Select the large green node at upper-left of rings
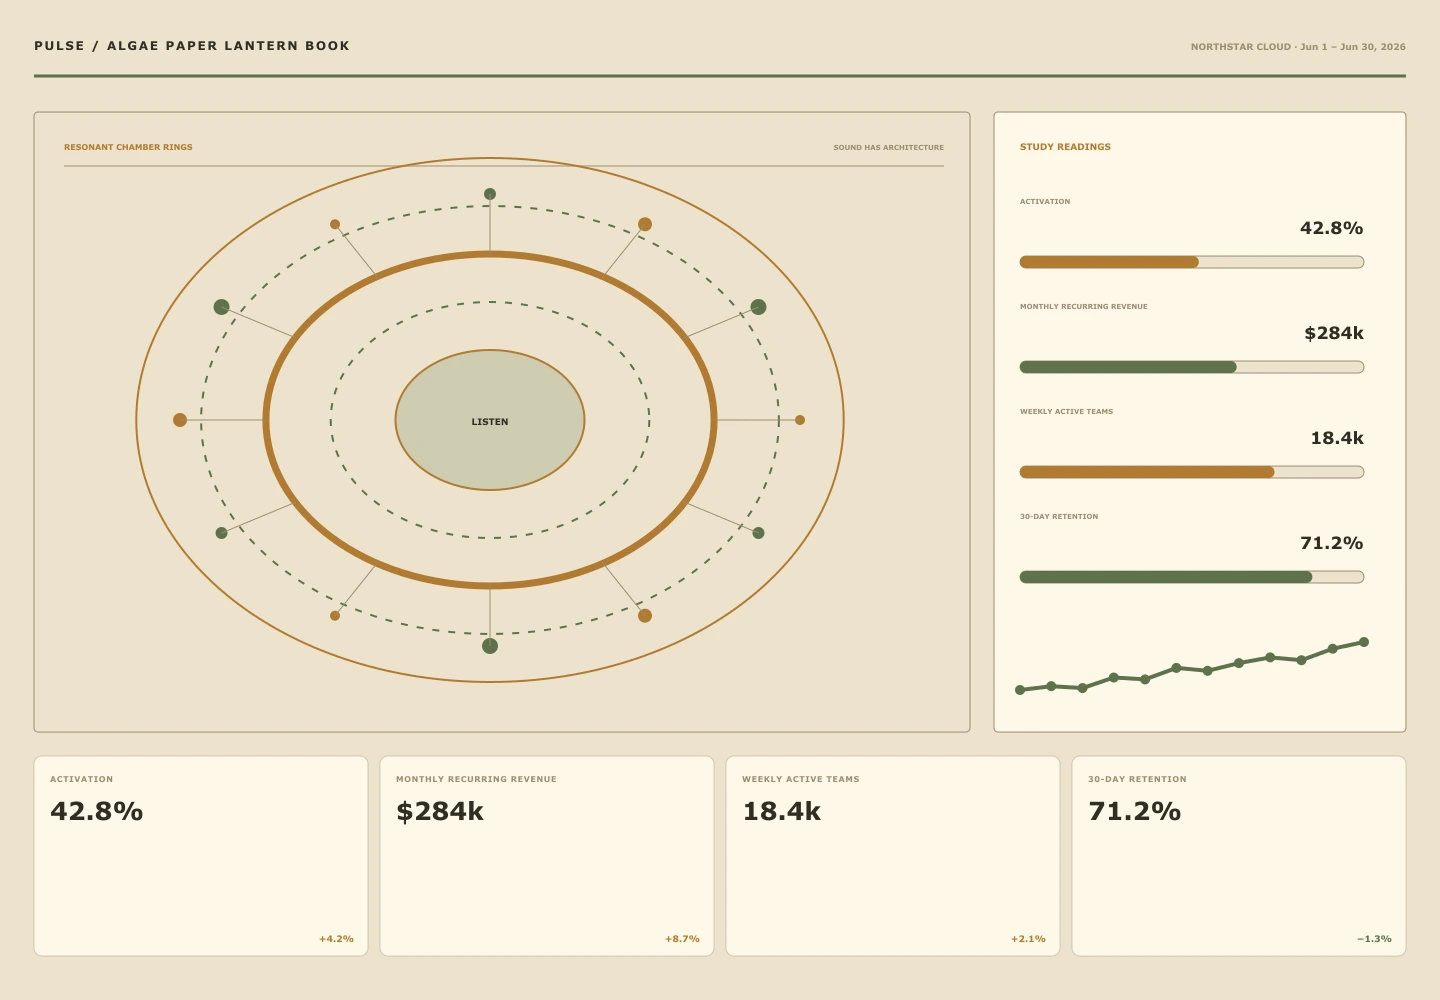 (222, 307)
